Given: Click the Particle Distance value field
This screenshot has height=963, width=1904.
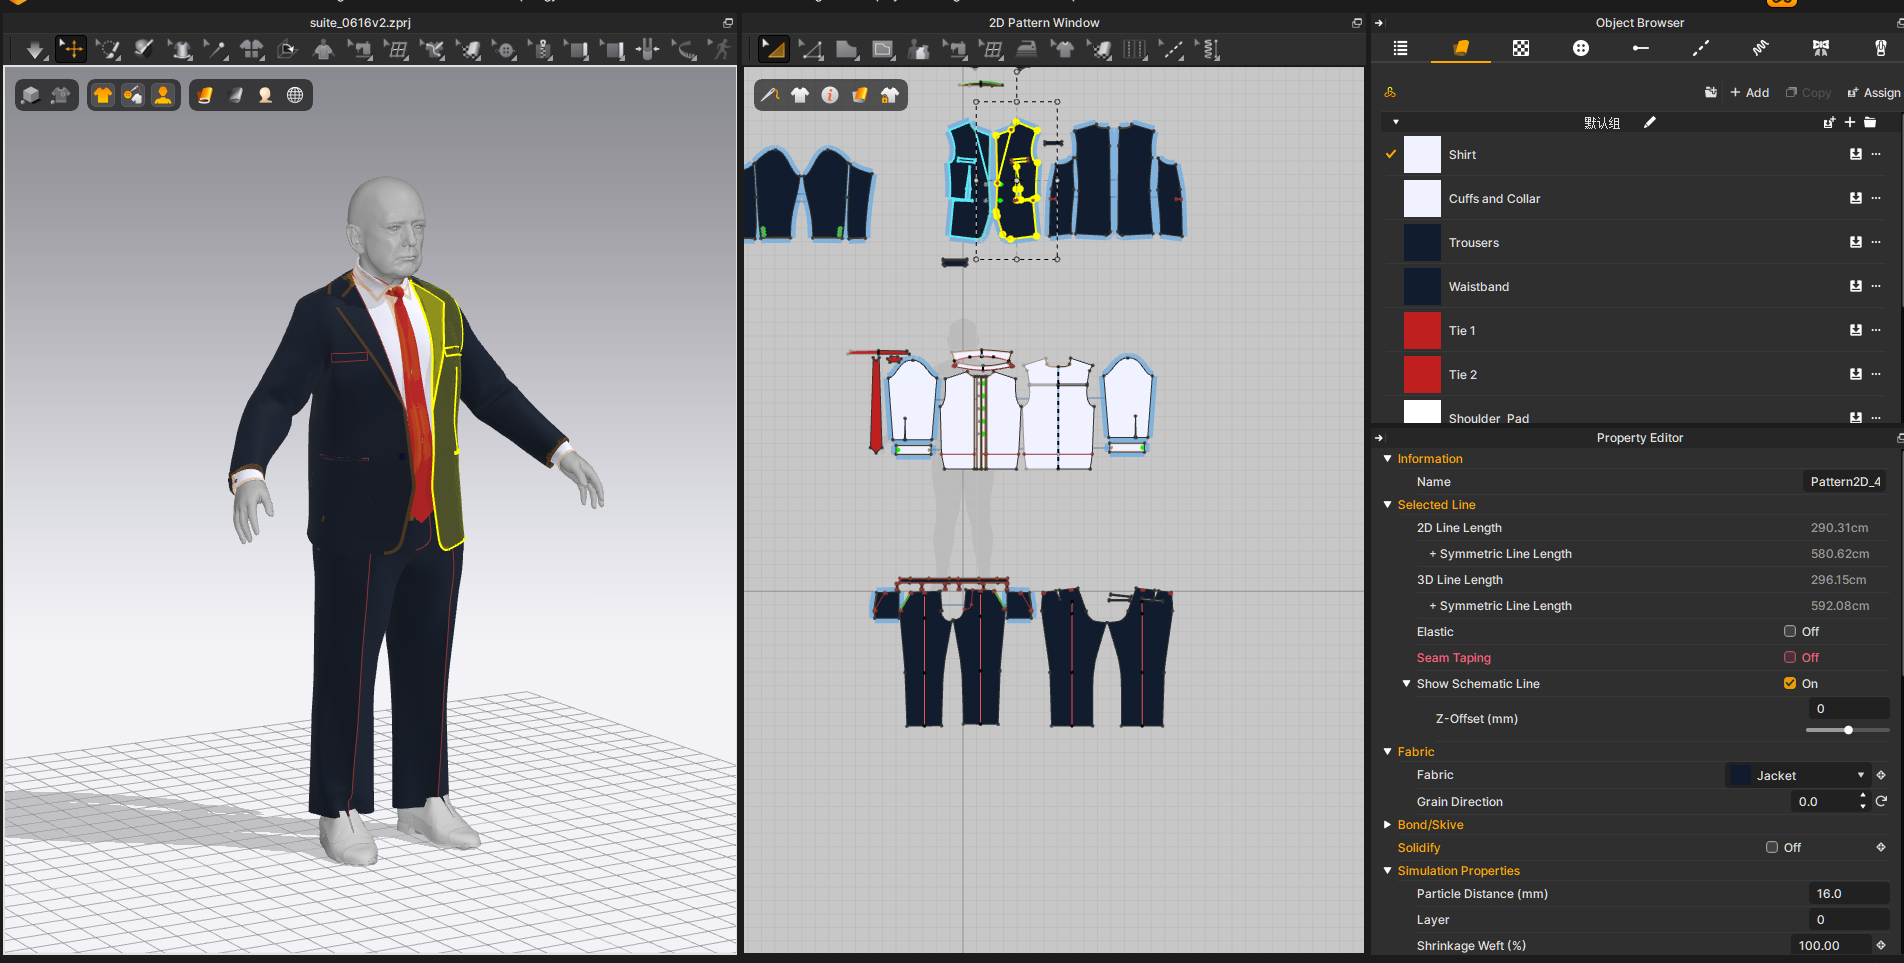Looking at the screenshot, I should coord(1848,894).
